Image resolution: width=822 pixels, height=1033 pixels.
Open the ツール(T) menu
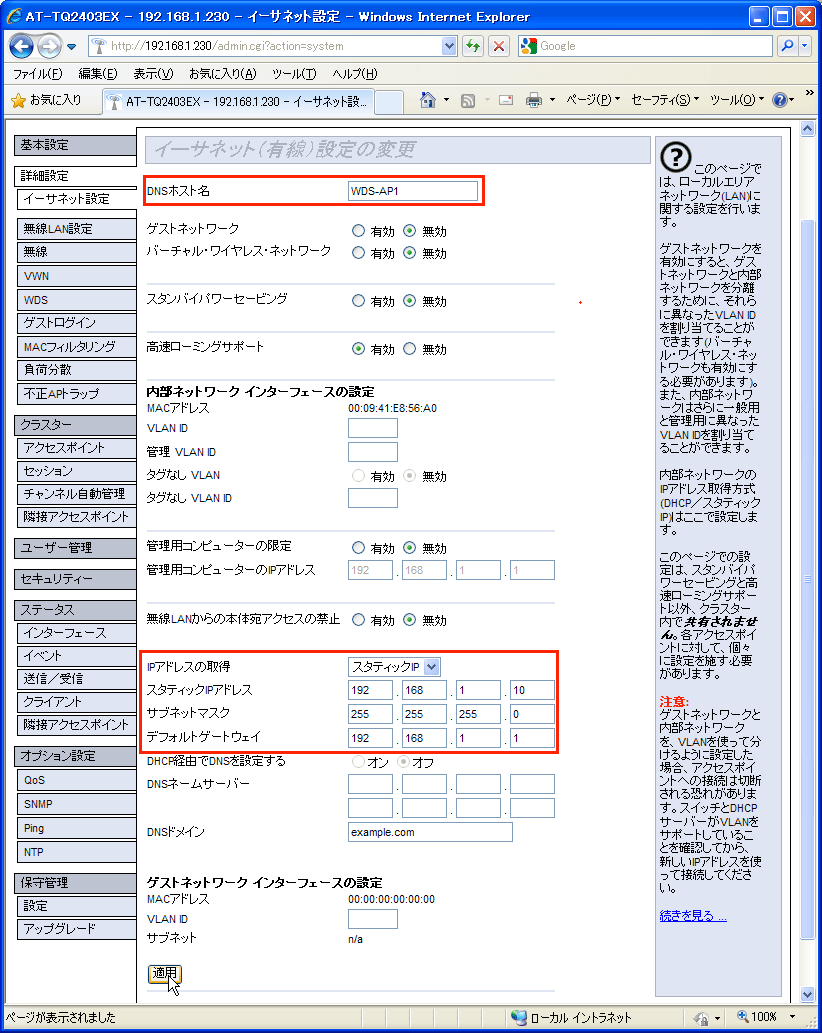click(x=294, y=74)
